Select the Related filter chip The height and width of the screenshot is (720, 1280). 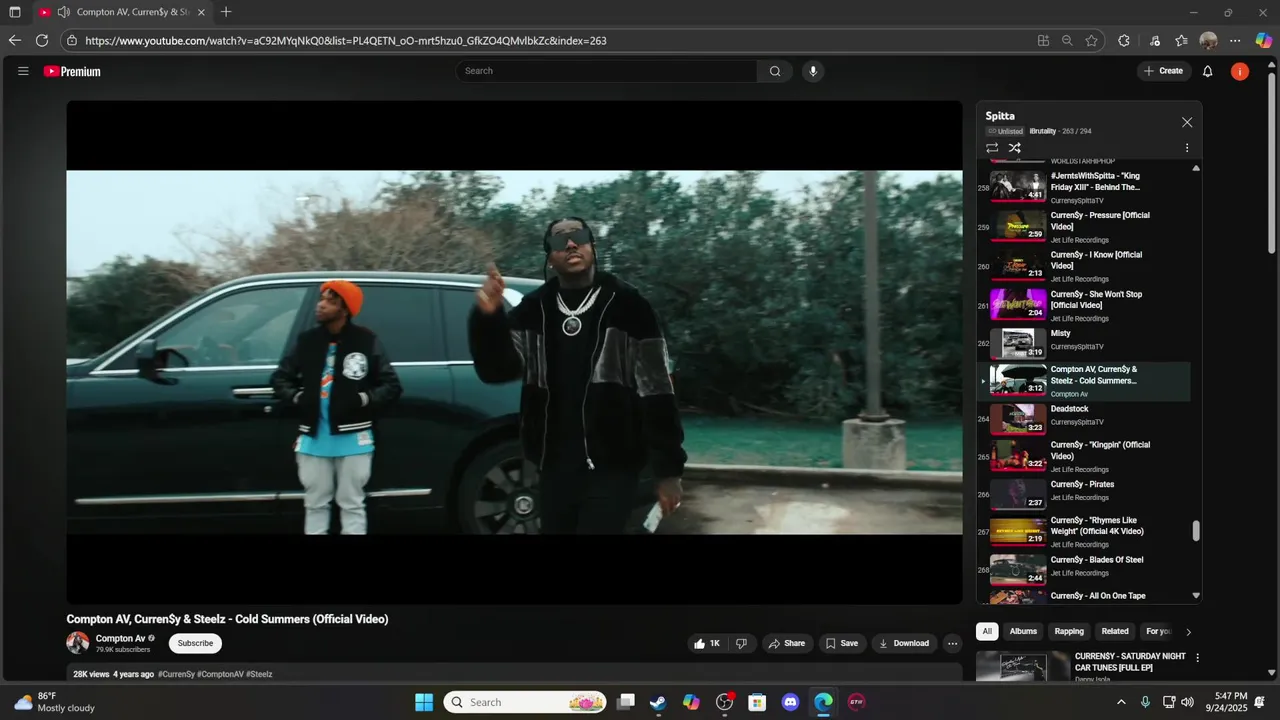coord(1115,632)
